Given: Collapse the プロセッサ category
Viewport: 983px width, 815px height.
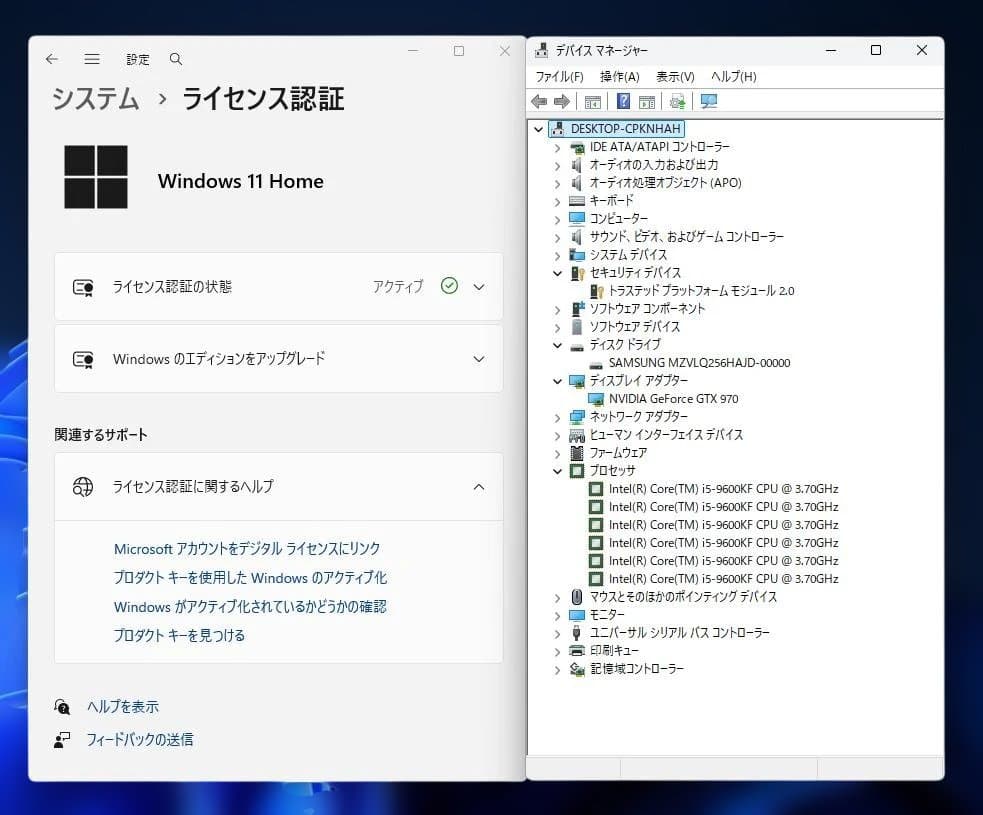Looking at the screenshot, I should pyautogui.click(x=558, y=470).
